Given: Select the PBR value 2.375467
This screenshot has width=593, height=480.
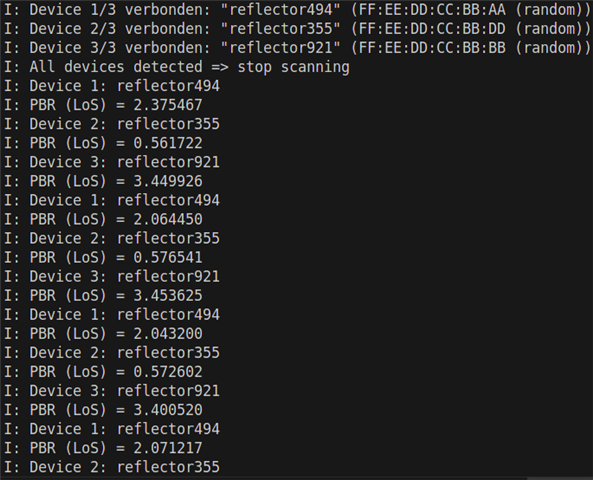Looking at the screenshot, I should (x=168, y=105).
